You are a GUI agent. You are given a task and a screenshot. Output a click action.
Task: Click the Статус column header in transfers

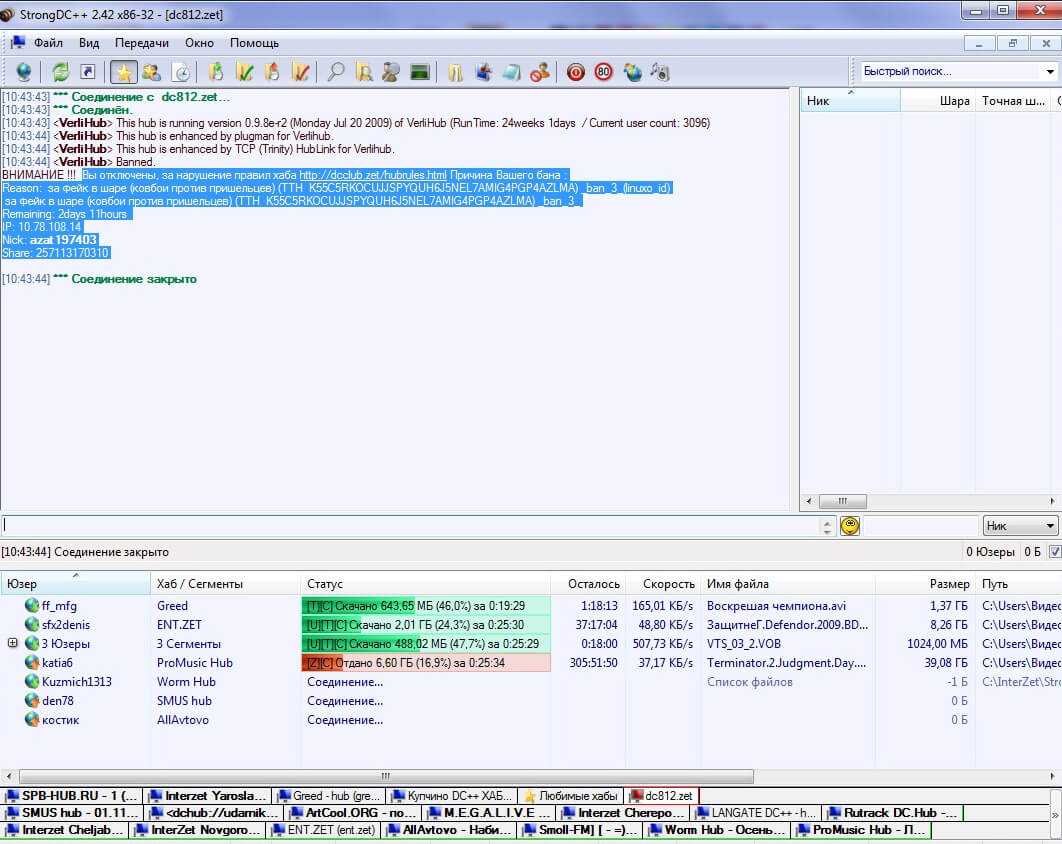click(x=425, y=583)
